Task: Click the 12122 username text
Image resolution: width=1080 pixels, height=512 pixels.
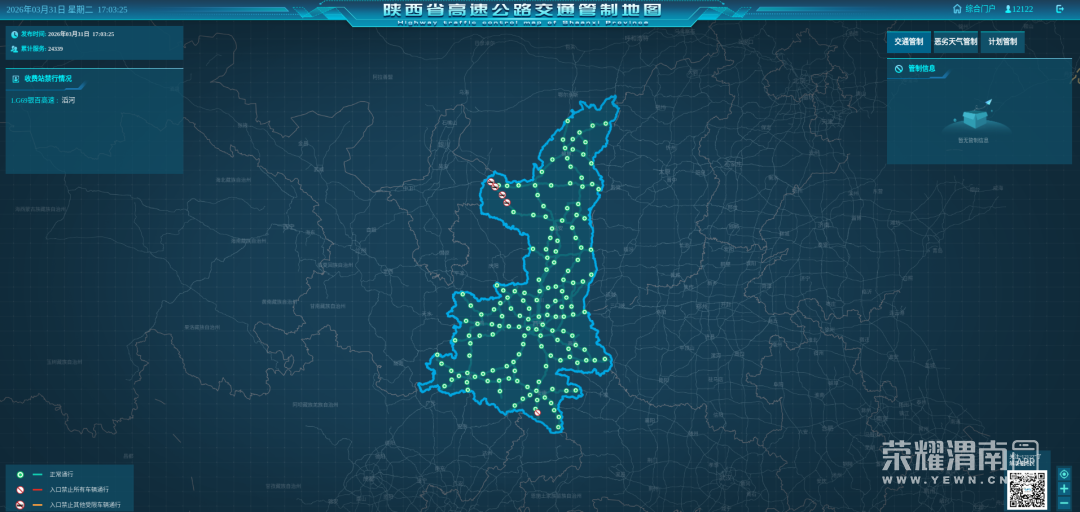Action: click(1023, 9)
